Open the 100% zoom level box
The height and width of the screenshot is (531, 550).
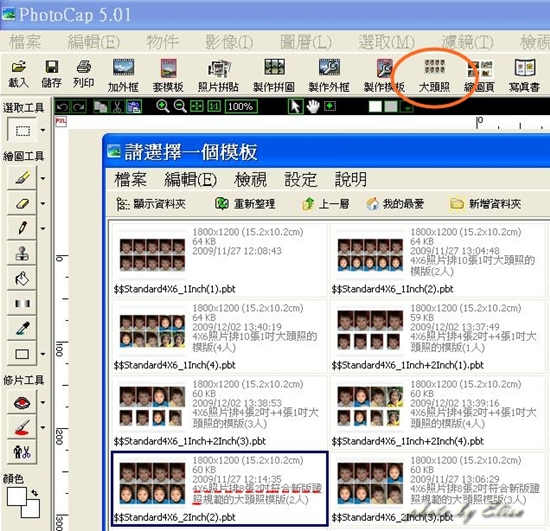[241, 106]
